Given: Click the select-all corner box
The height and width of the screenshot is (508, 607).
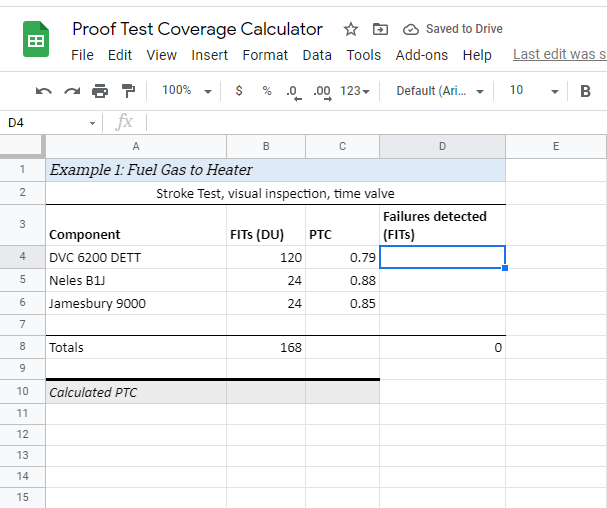Looking at the screenshot, I should click(22, 146).
